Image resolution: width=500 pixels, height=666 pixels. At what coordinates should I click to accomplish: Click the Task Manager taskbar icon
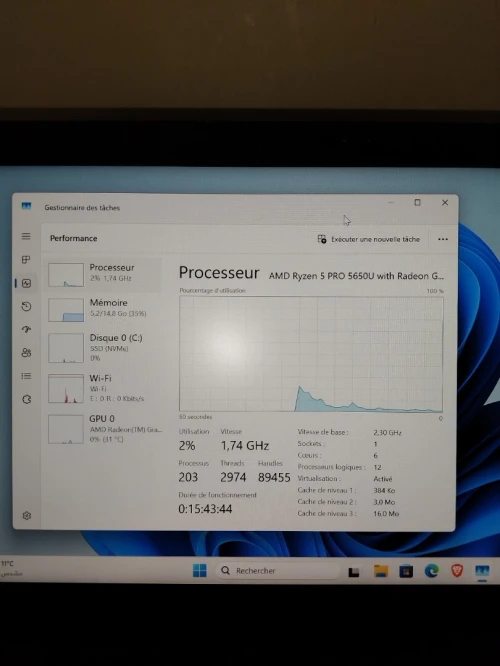coord(482,571)
